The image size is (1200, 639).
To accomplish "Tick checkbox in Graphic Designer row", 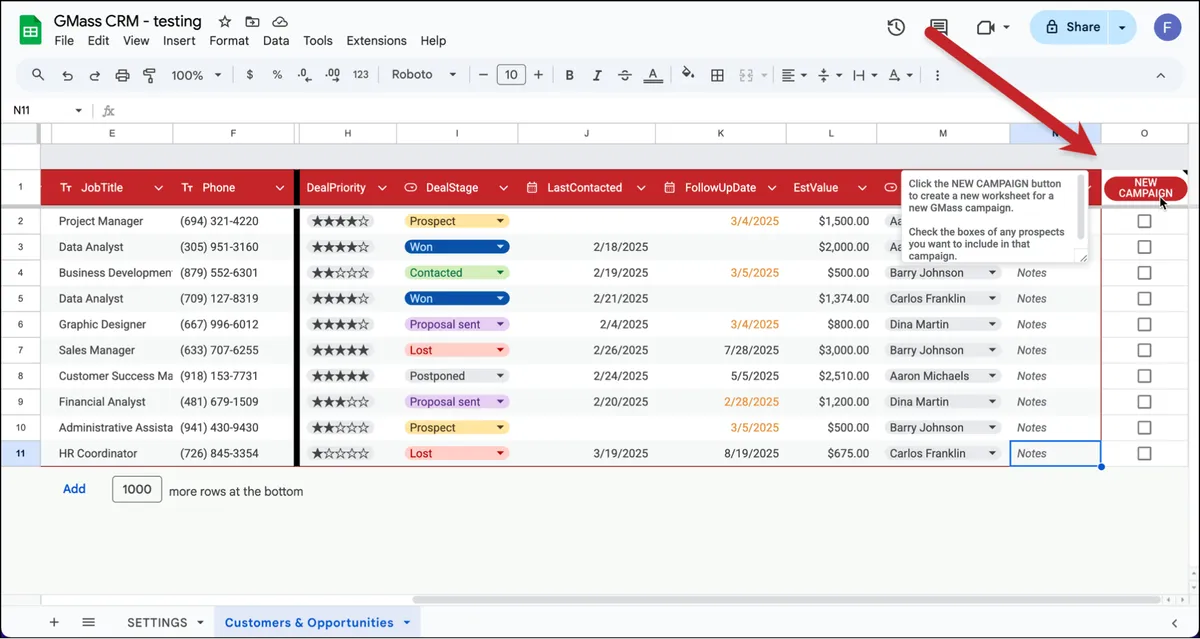I will (1144, 324).
